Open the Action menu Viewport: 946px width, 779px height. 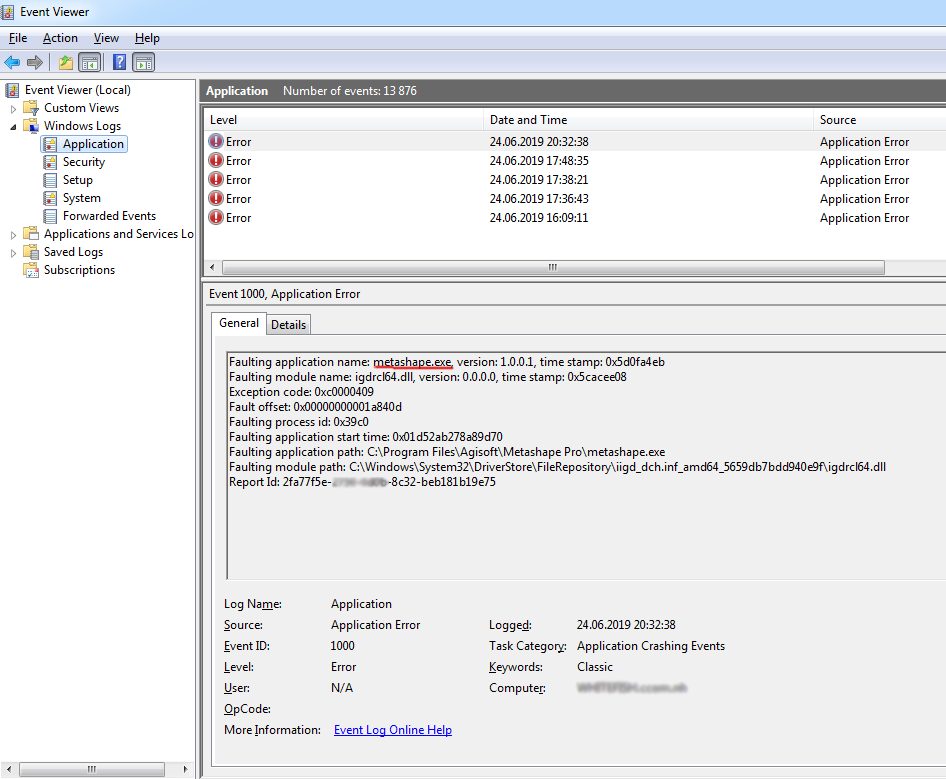60,38
